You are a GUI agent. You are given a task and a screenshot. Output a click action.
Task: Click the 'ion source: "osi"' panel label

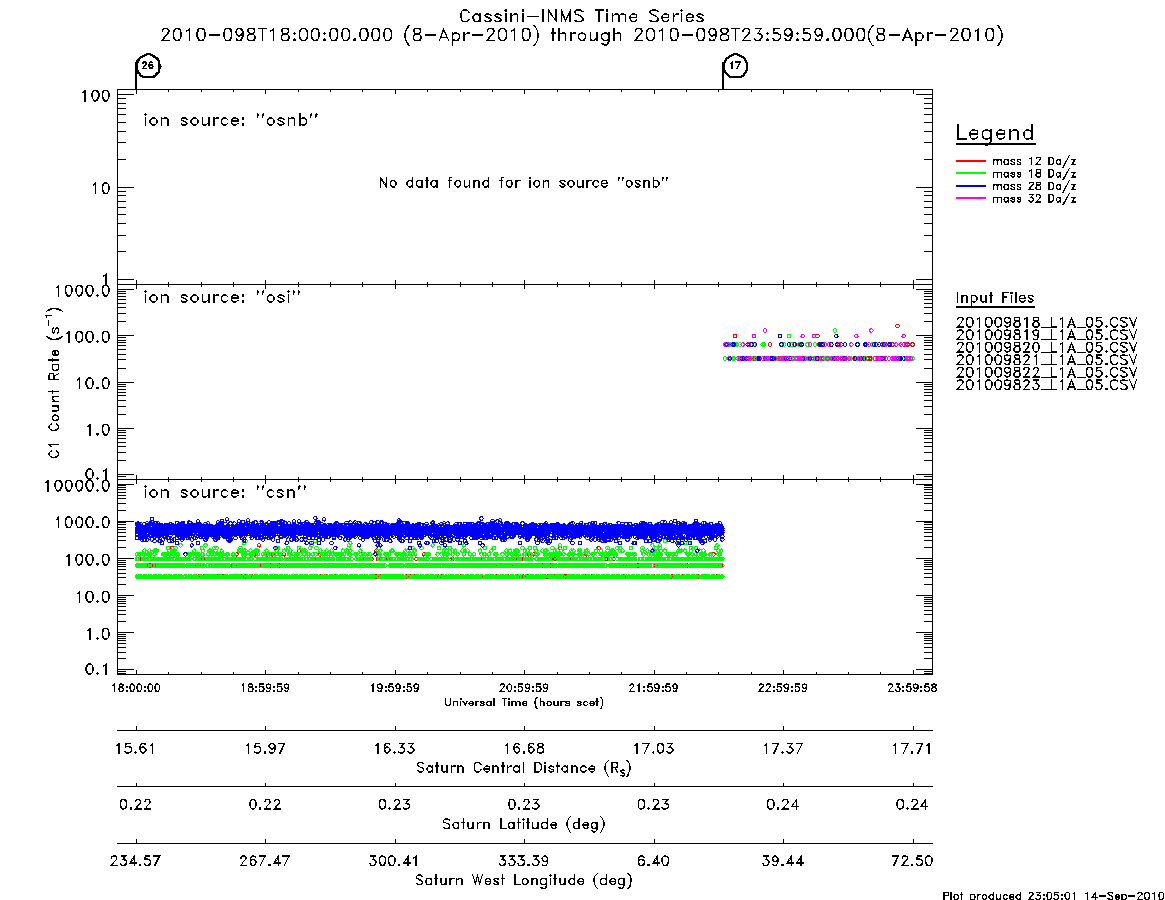222,297
